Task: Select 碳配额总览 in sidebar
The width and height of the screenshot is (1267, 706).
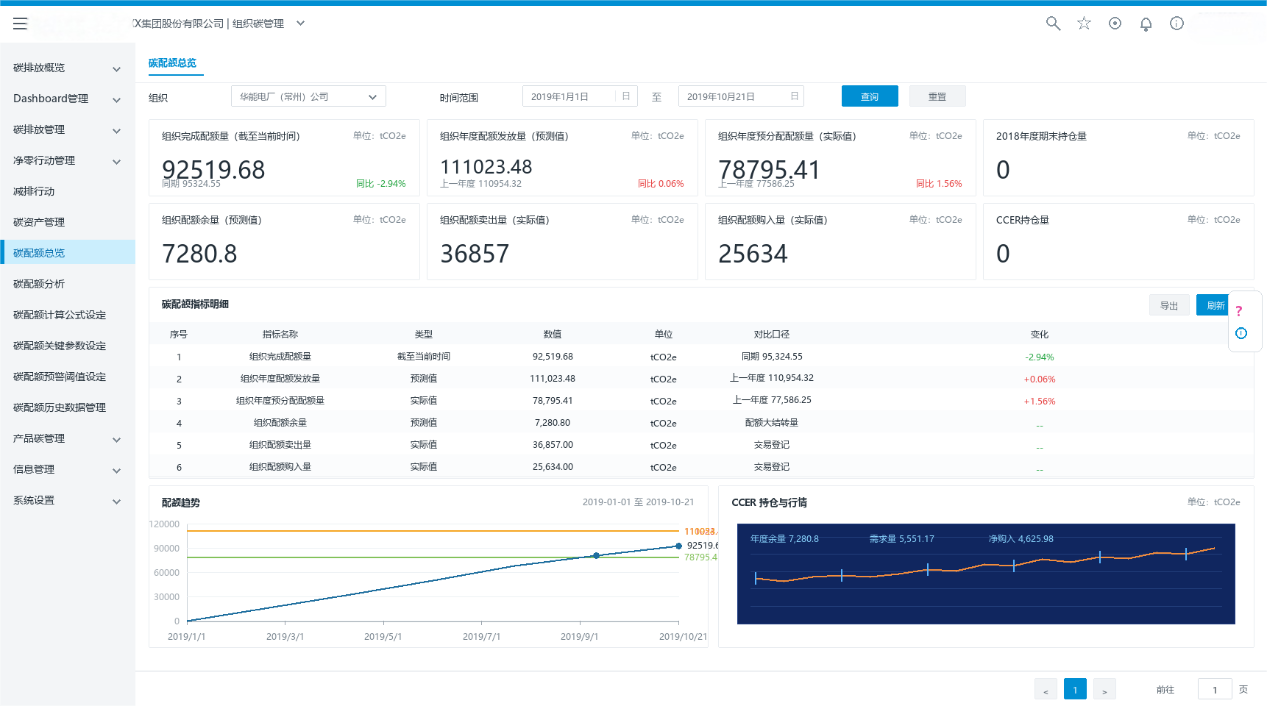Action: click(67, 253)
